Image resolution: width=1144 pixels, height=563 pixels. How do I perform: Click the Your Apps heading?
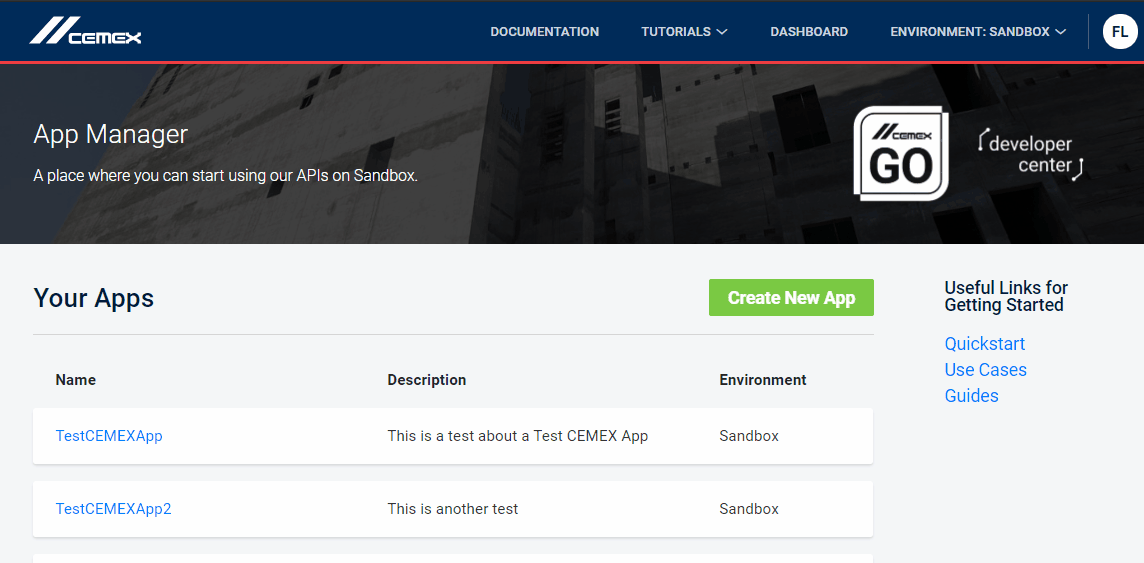click(x=93, y=298)
